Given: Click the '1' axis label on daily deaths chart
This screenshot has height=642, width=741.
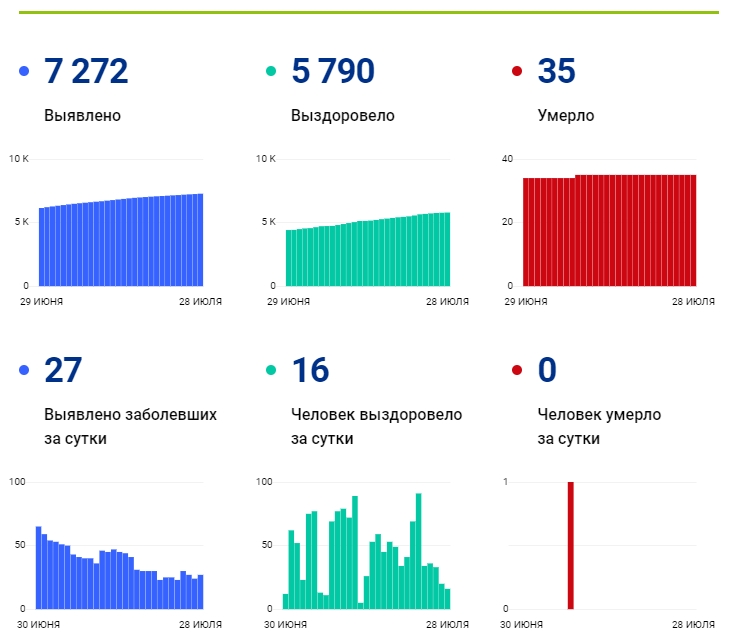Looking at the screenshot, I should pyautogui.click(x=505, y=481).
